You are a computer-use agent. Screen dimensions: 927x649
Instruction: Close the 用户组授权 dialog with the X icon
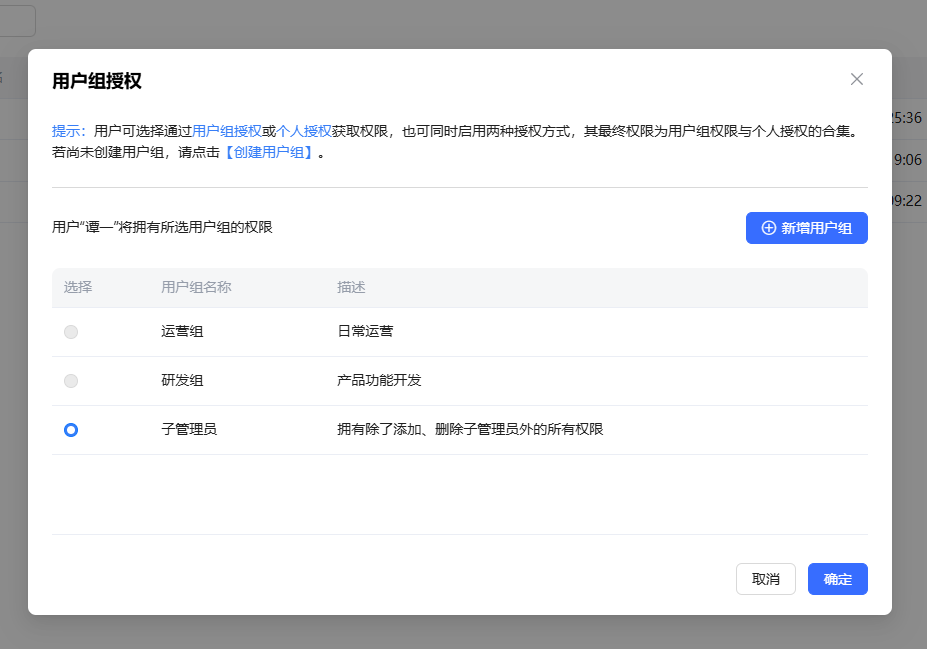click(856, 79)
